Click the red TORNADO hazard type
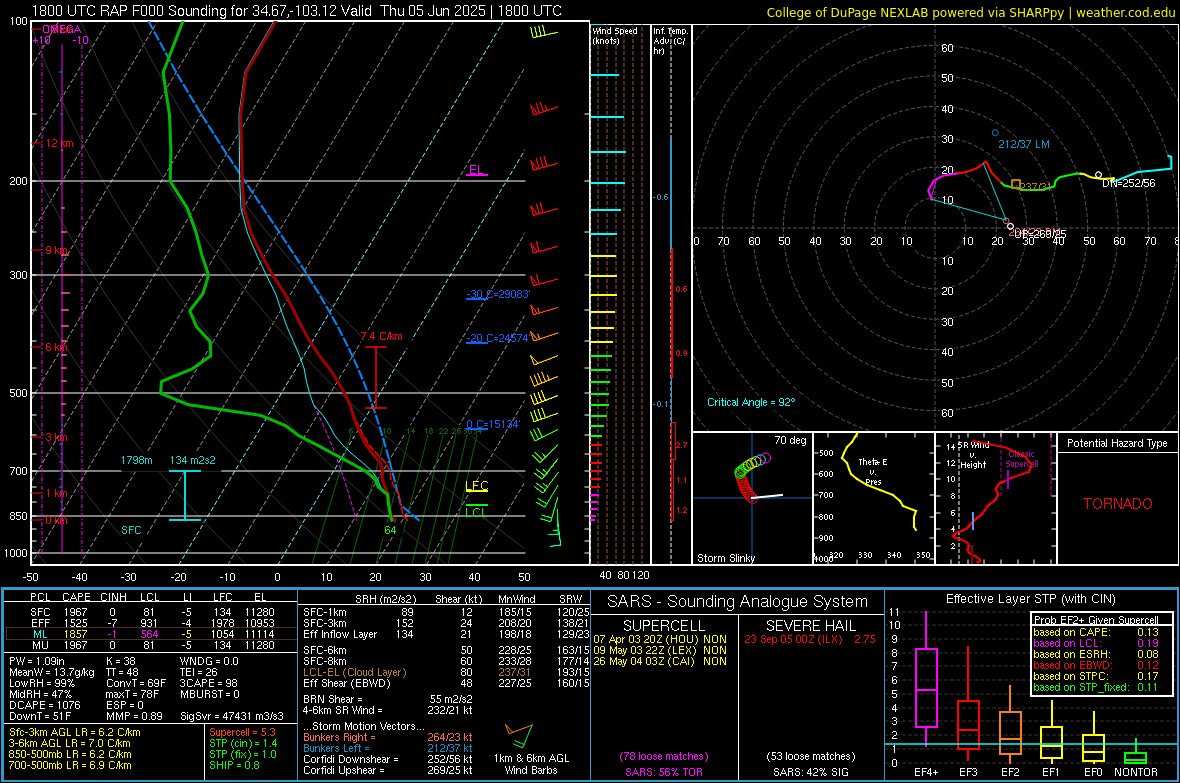 pos(1118,504)
